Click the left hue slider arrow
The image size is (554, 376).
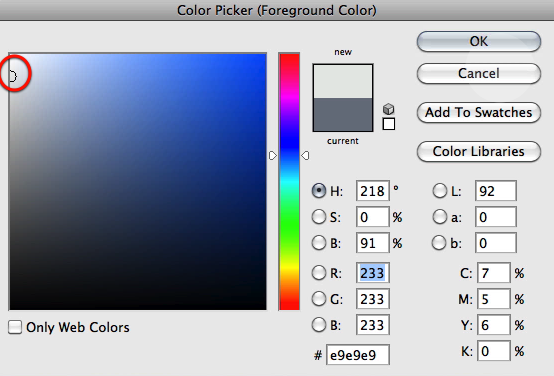click(273, 155)
